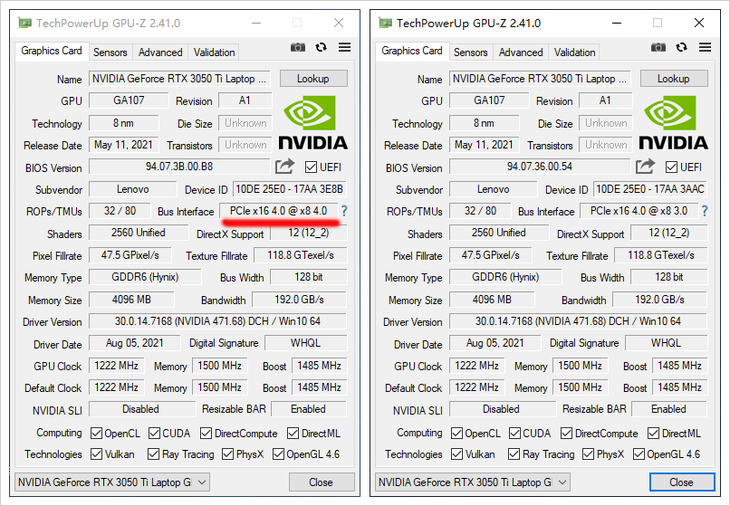Open the GPU selection dropdown in left window

112,482
